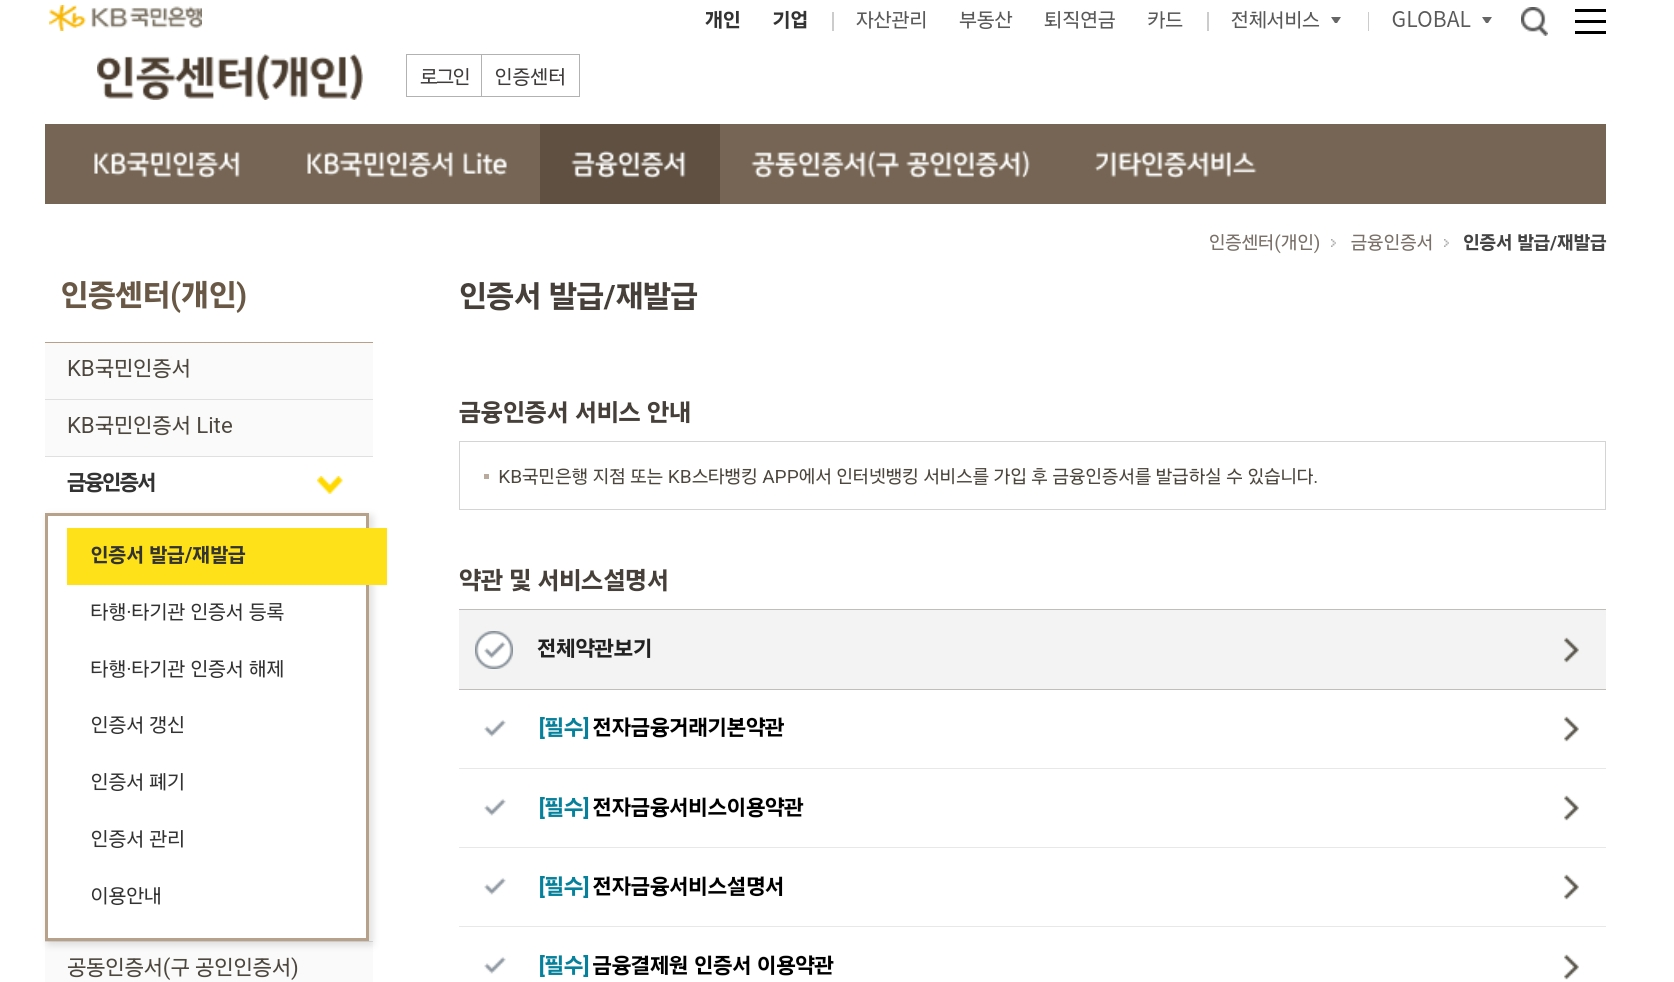Expand the 전체약관보기 row arrow
Screen dimensions: 1674x982
[1571, 650]
